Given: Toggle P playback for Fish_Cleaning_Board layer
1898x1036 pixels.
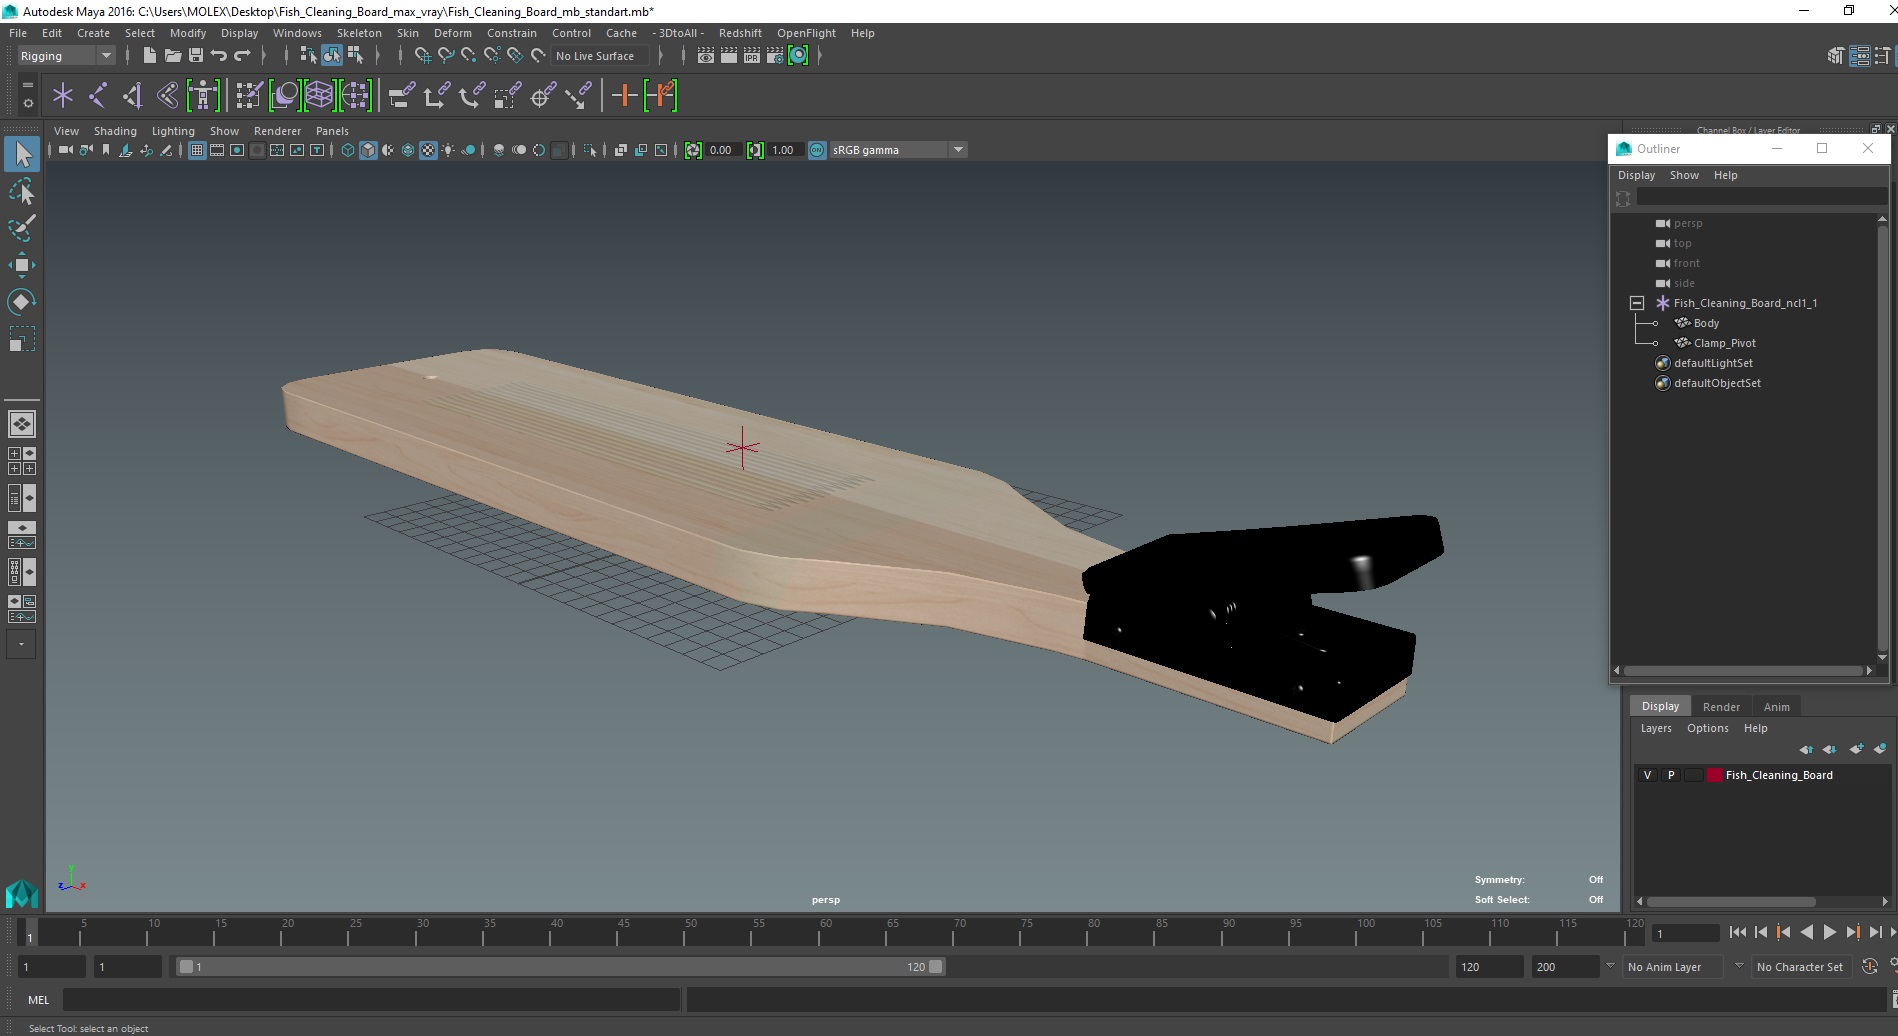Looking at the screenshot, I should [x=1670, y=775].
